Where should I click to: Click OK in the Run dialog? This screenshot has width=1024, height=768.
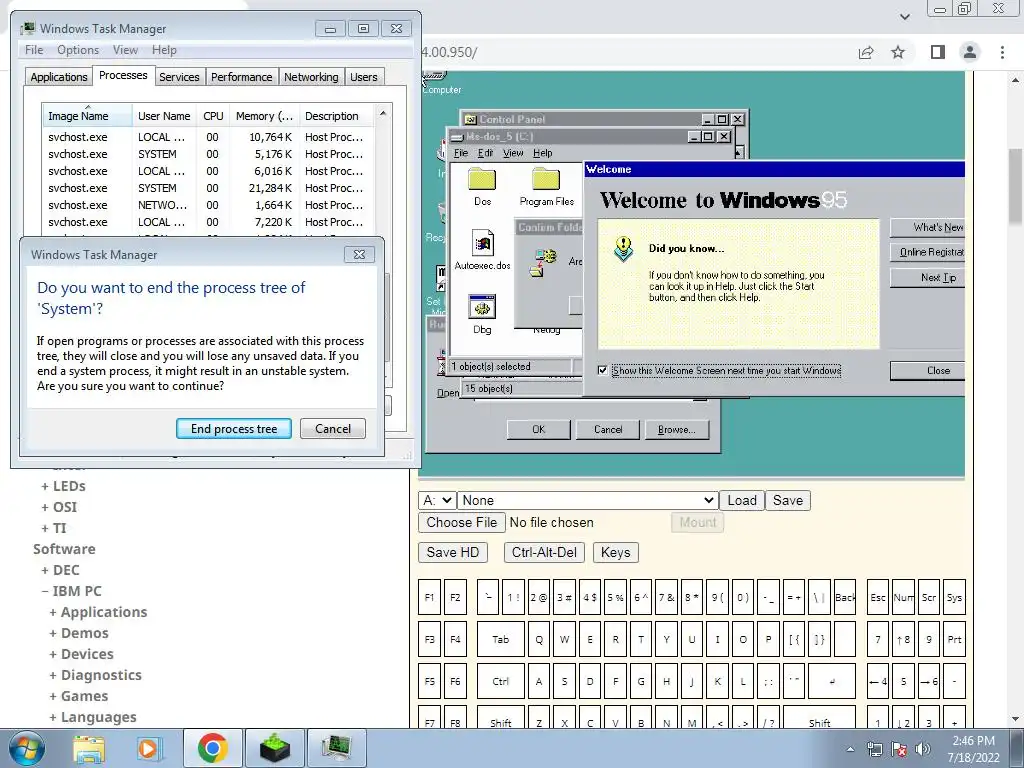(539, 429)
